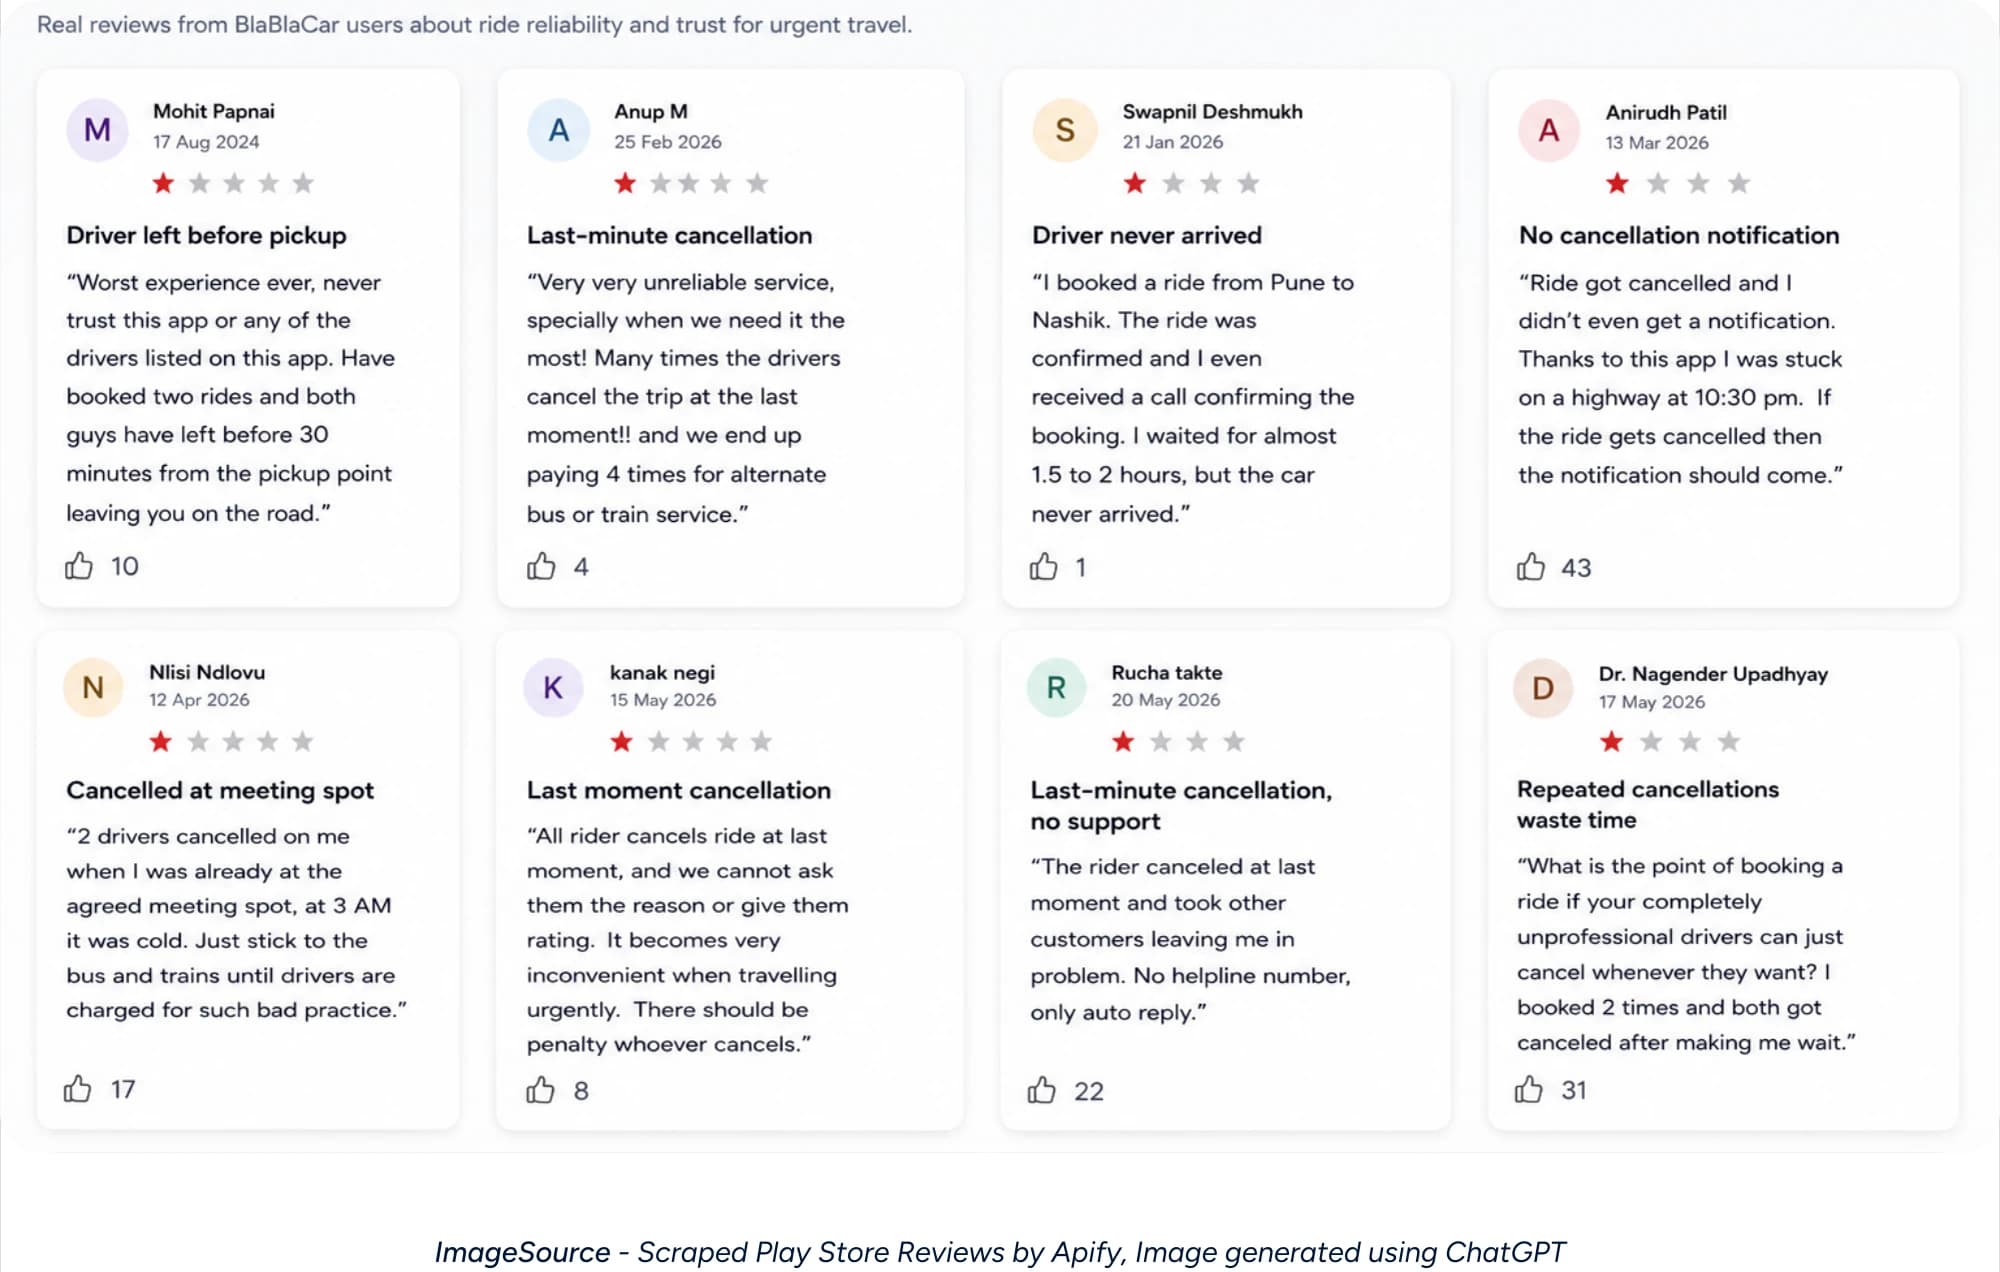
Task: Click the red star rating on Mohit's review
Action: (x=163, y=183)
